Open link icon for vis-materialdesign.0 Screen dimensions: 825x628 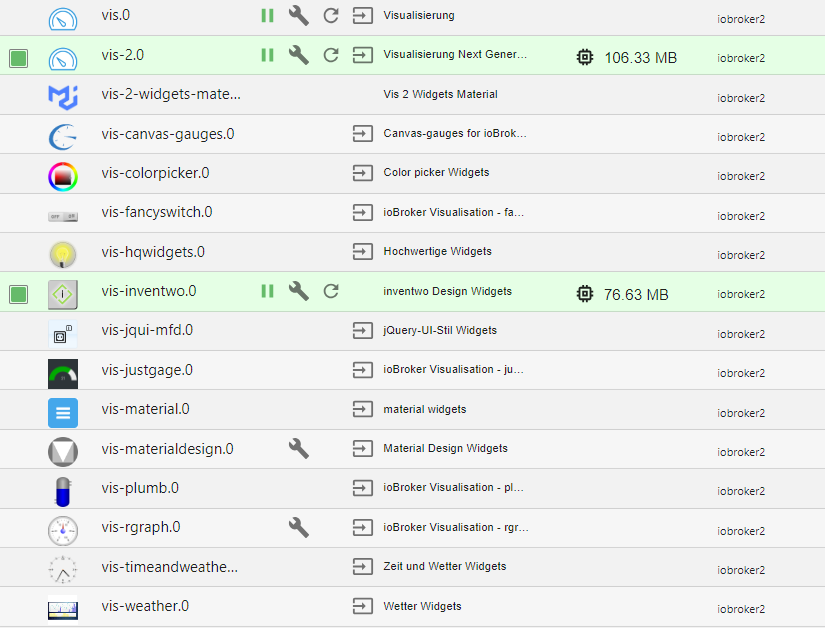pos(363,448)
